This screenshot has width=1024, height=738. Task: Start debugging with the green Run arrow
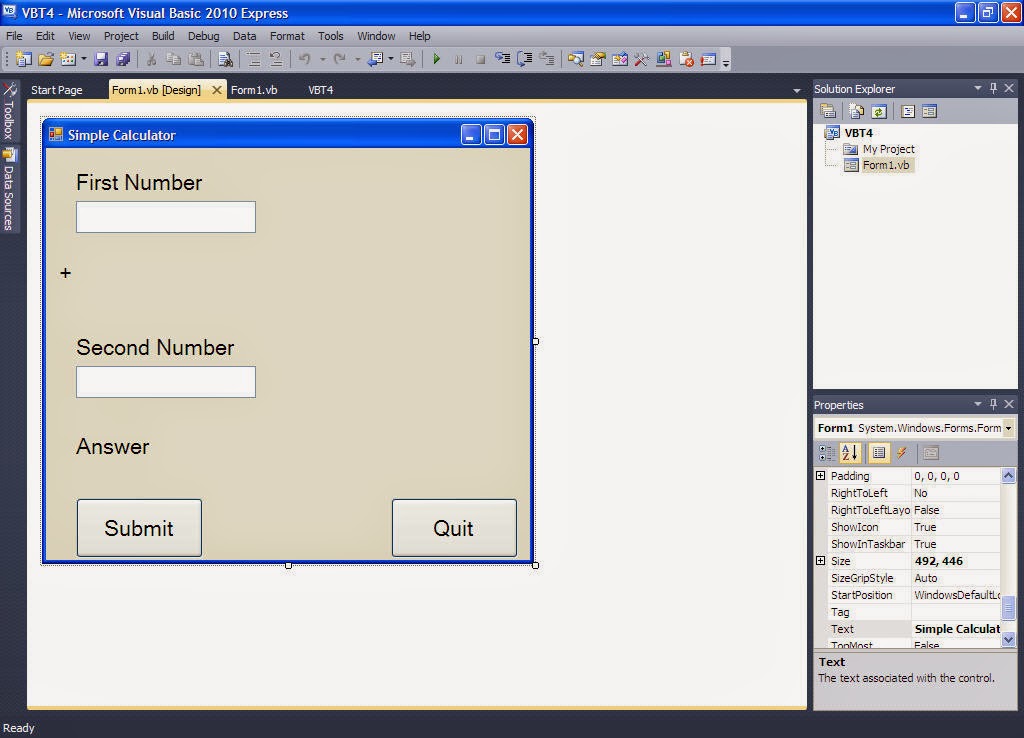coord(437,59)
